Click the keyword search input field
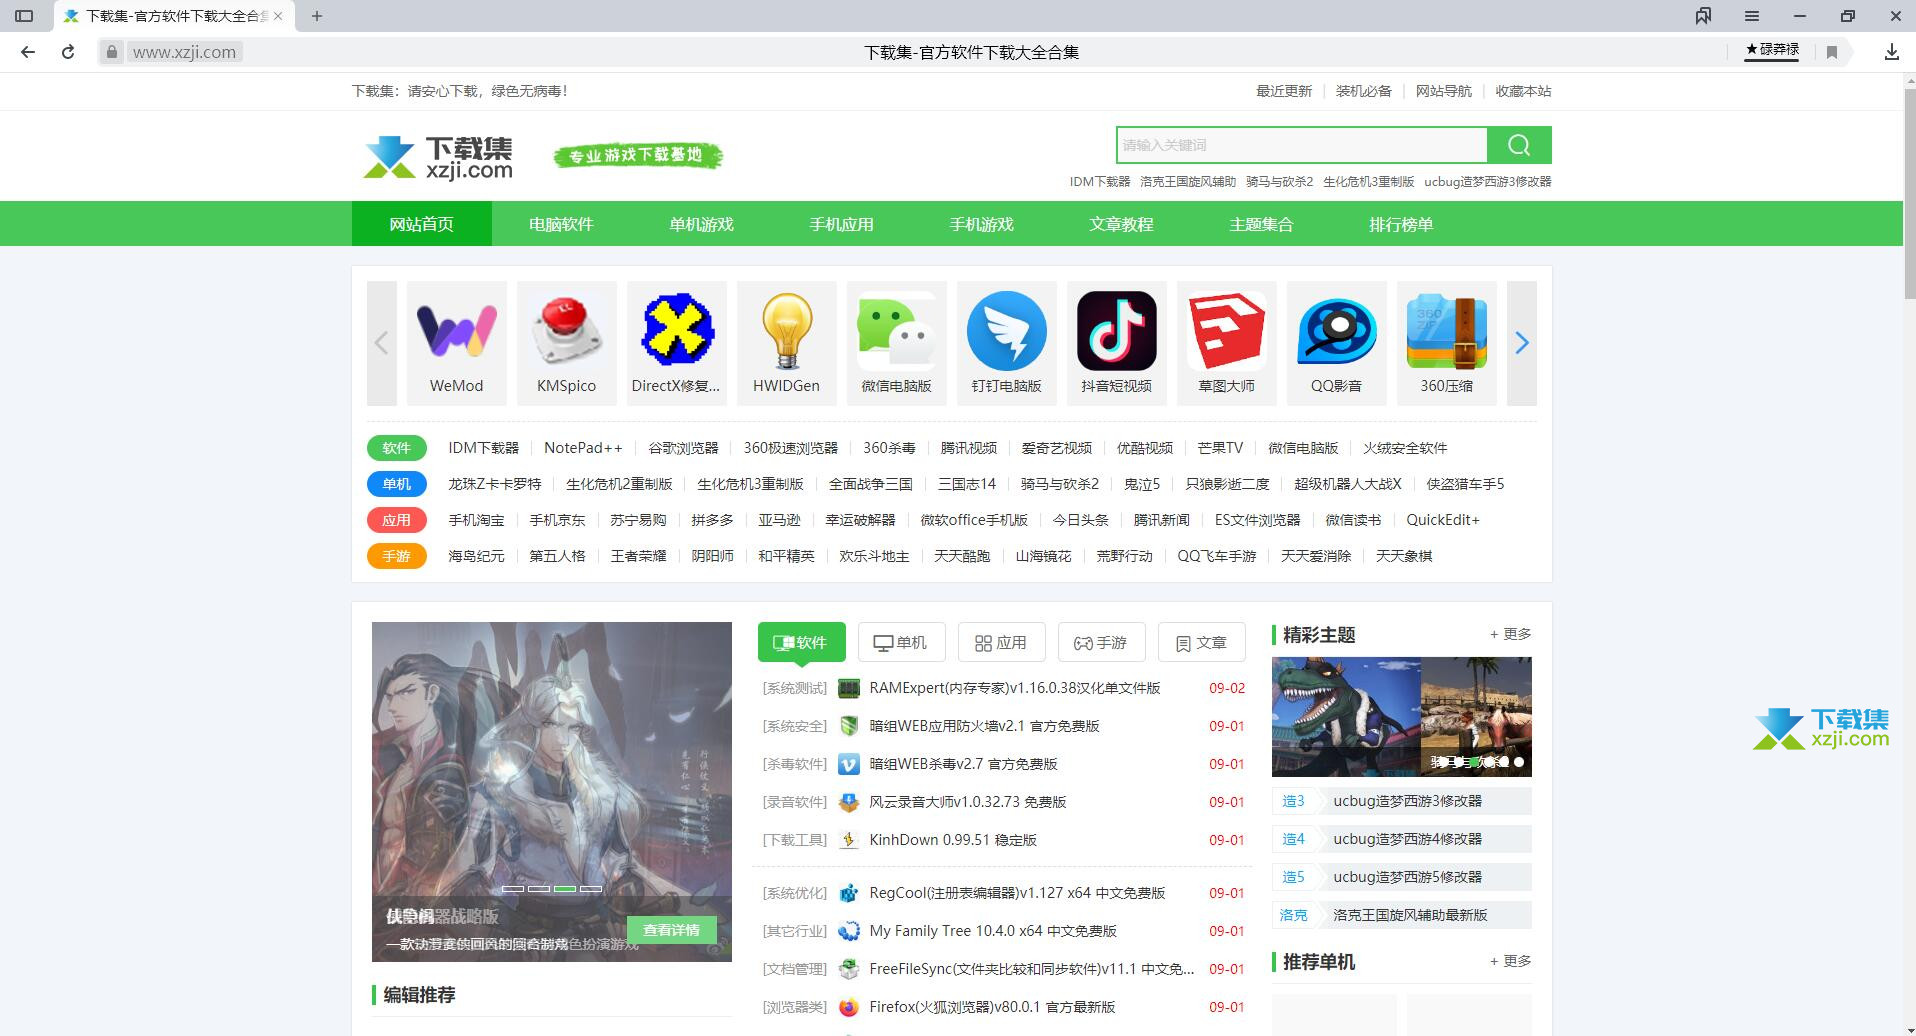Viewport: 1916px width, 1036px height. pyautogui.click(x=1302, y=145)
